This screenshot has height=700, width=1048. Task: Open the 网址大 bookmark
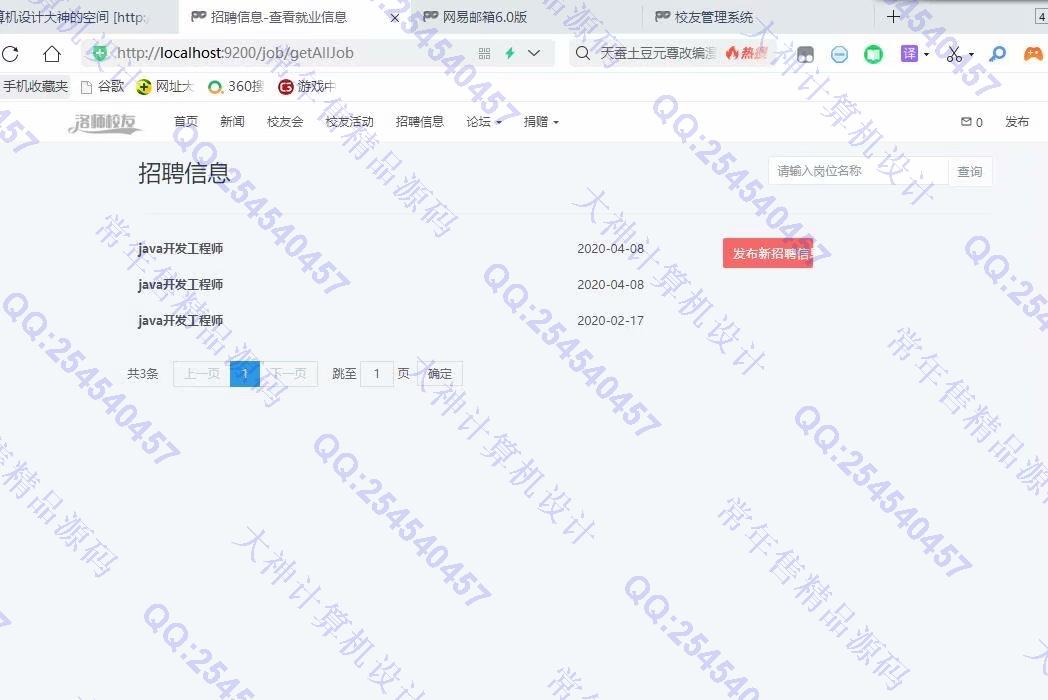164,86
